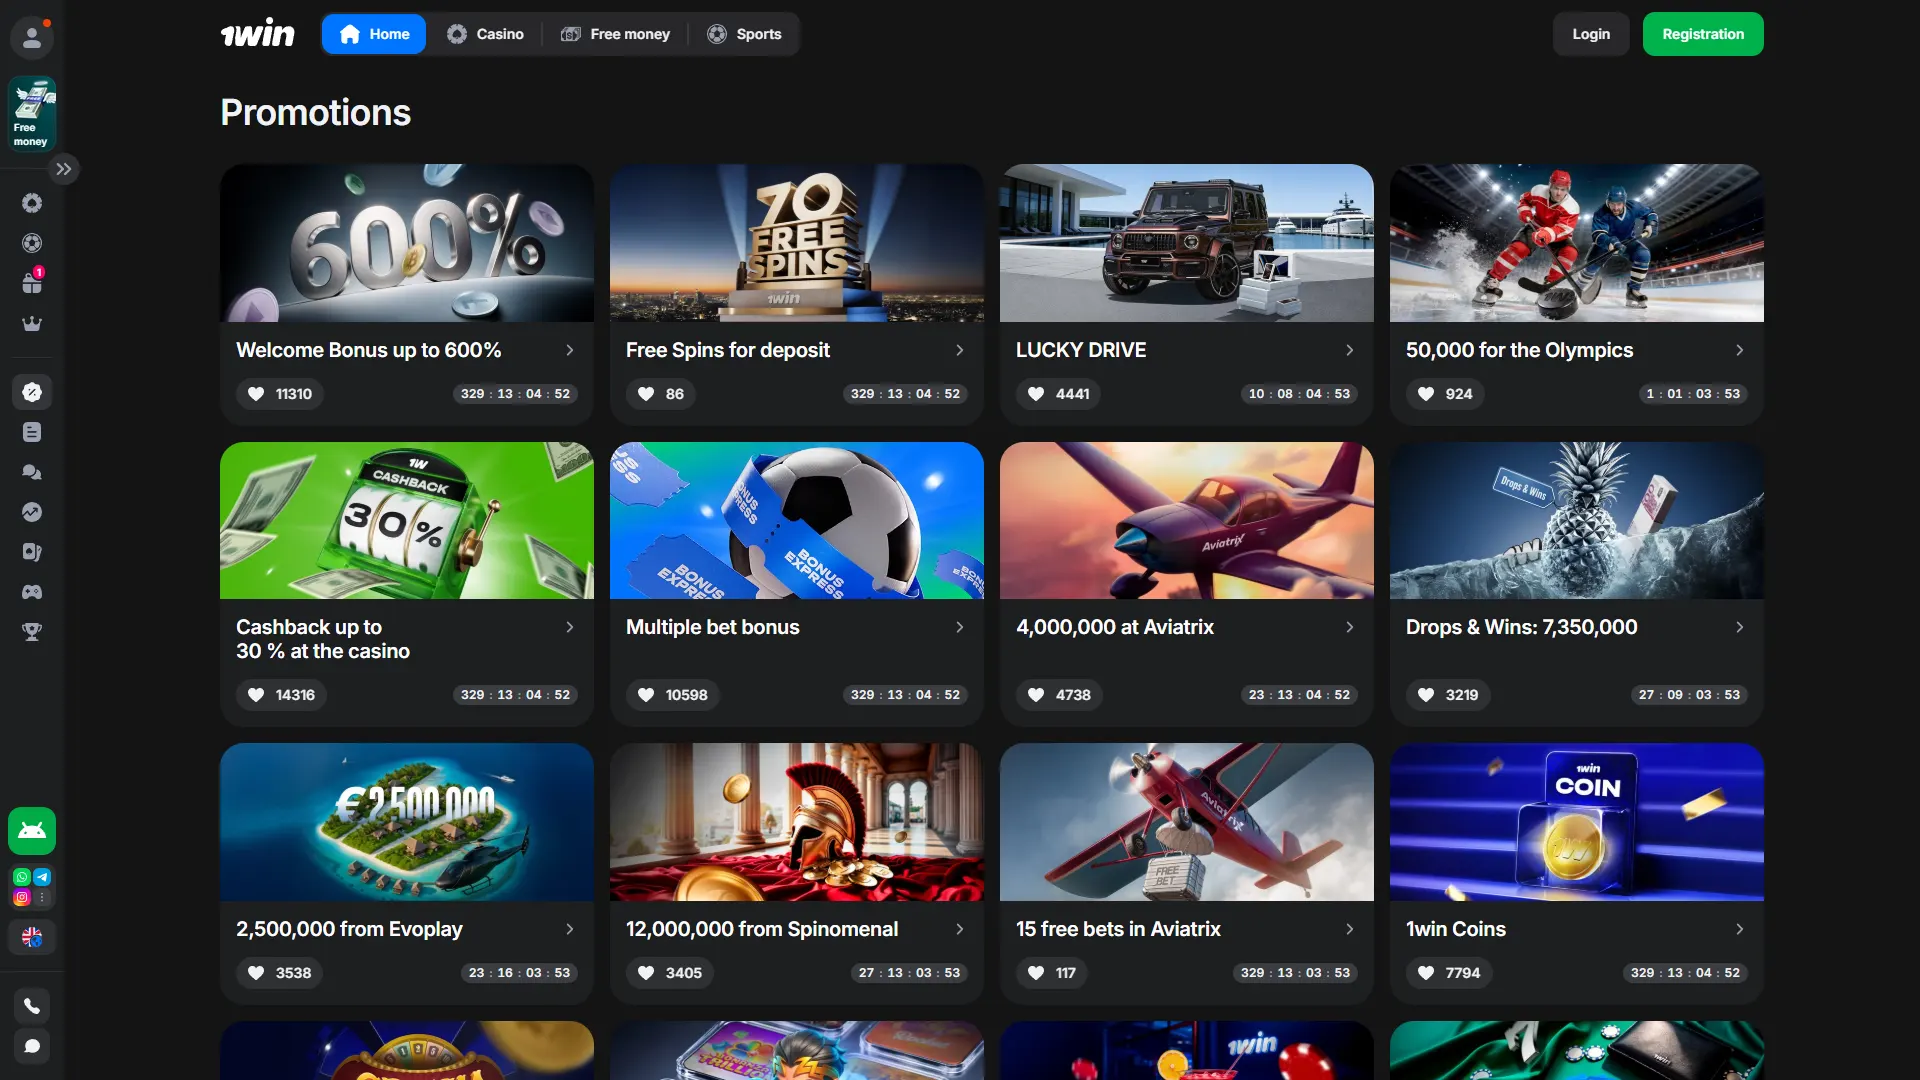Like the LUCKY DRIVE promotion heart
1920x1080 pixels.
point(1035,394)
